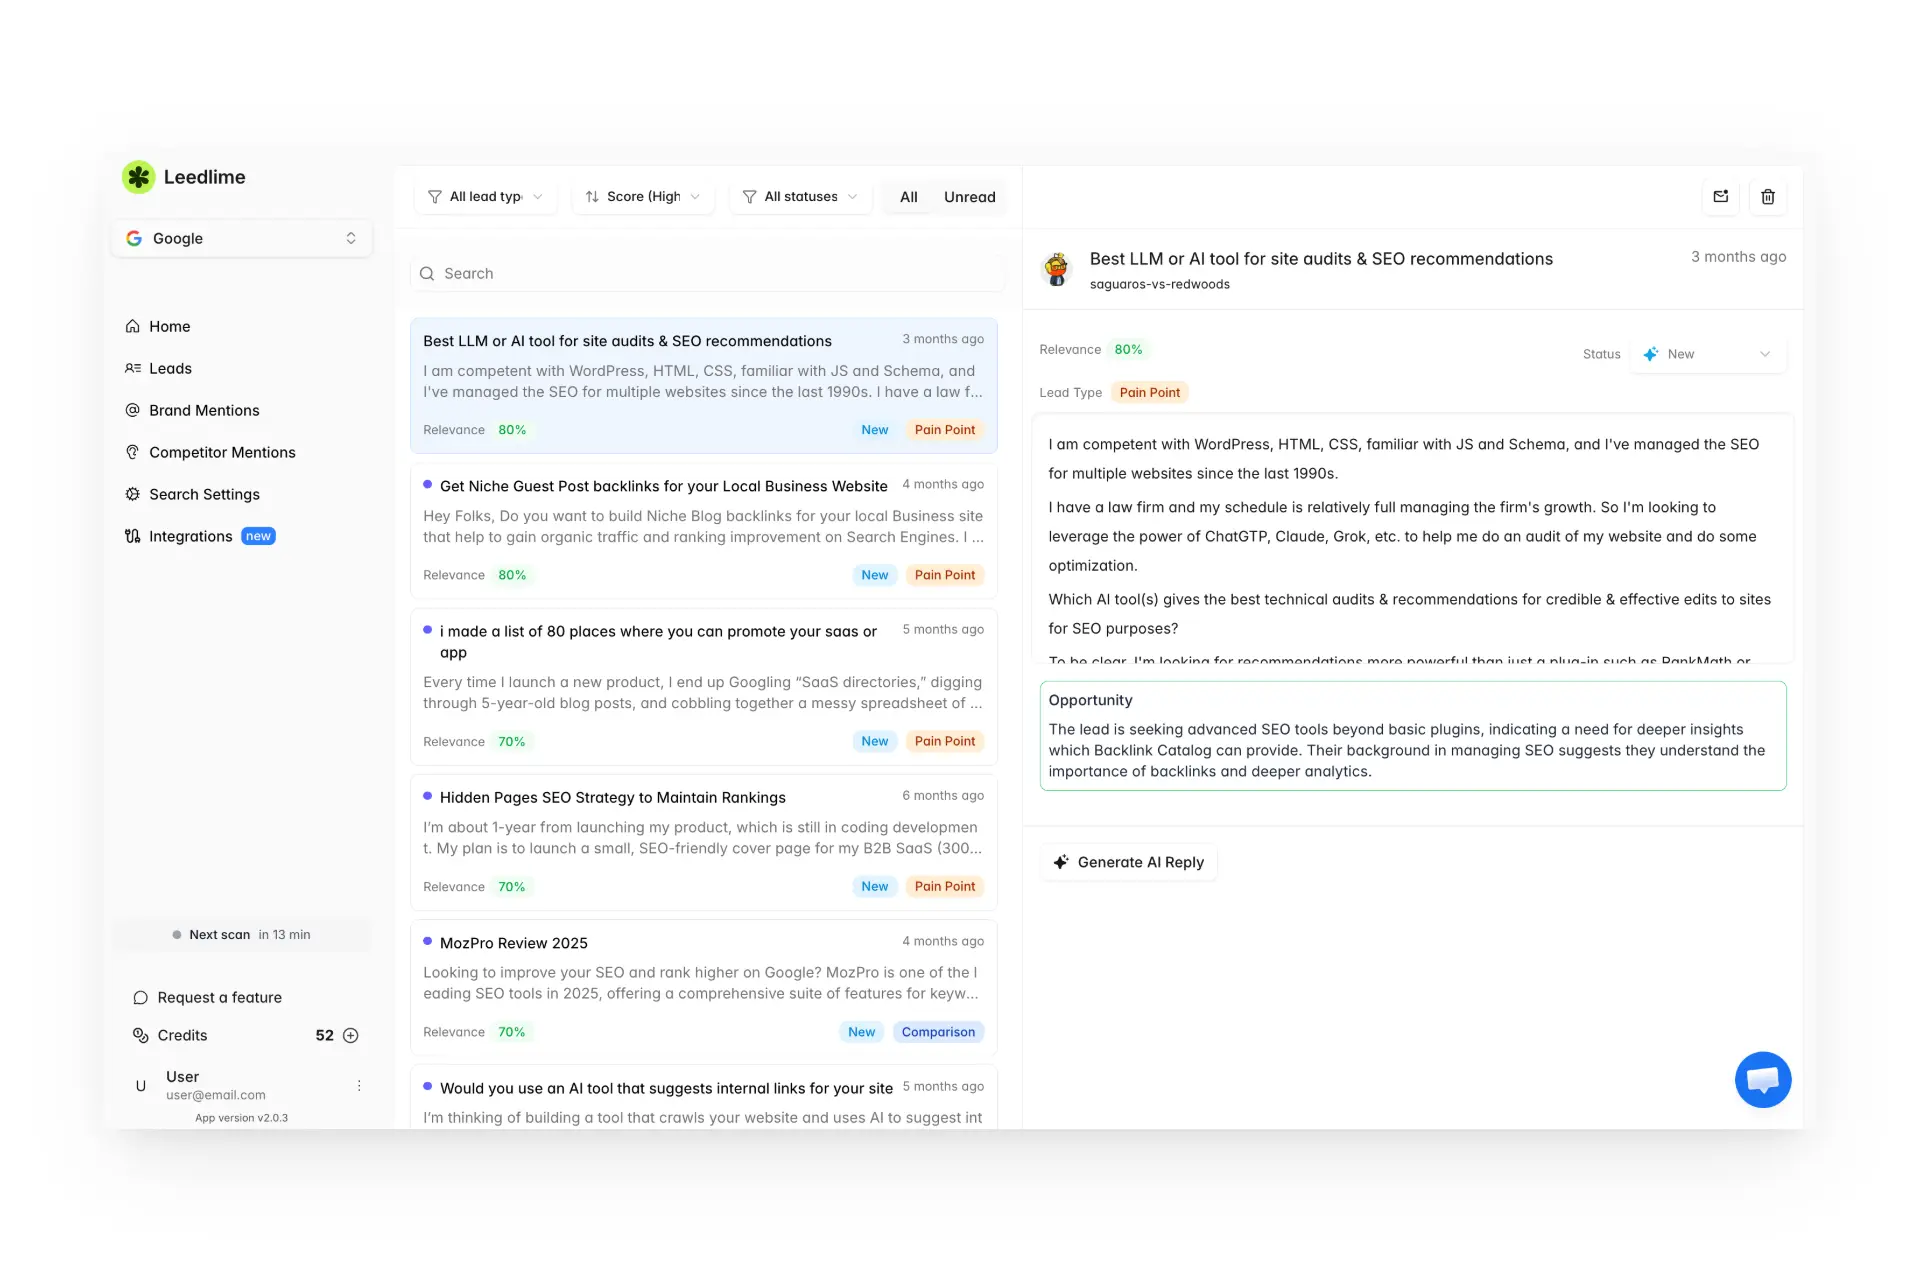Open the Leads section in sidebar
Viewport: 1920px width, 1280px height.
(x=170, y=368)
